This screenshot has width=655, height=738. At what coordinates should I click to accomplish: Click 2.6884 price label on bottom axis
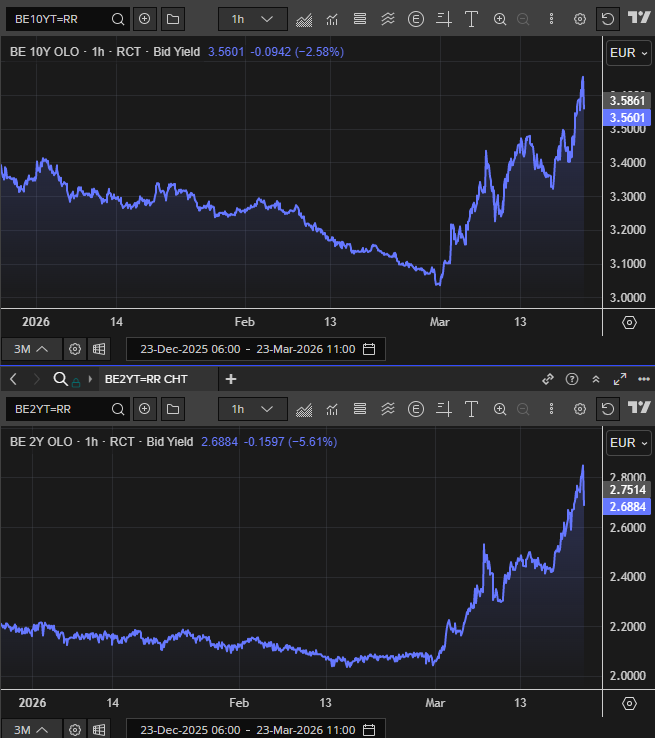(x=627, y=507)
